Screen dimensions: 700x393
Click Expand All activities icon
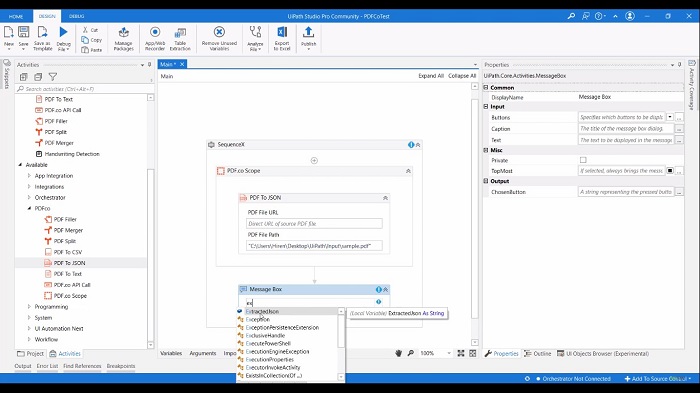click(24, 77)
